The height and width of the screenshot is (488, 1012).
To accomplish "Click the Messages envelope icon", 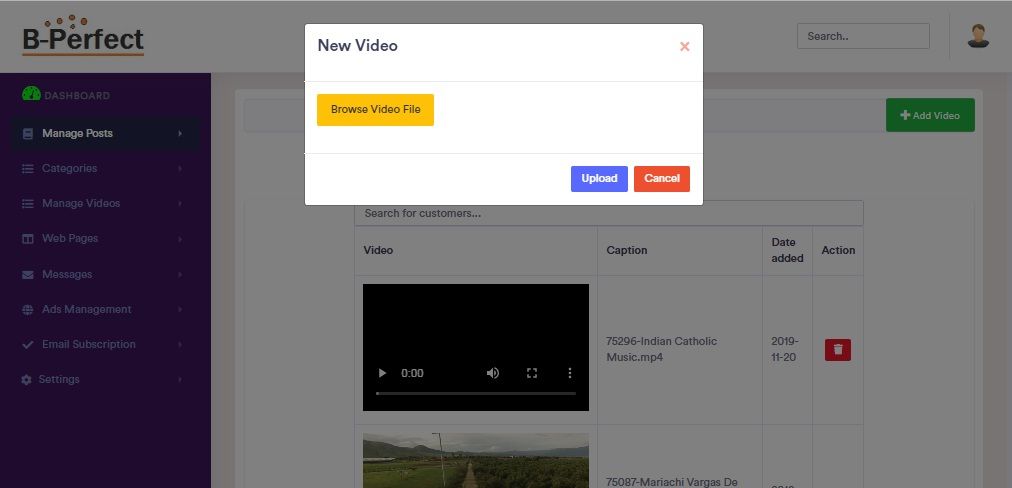I will point(28,275).
